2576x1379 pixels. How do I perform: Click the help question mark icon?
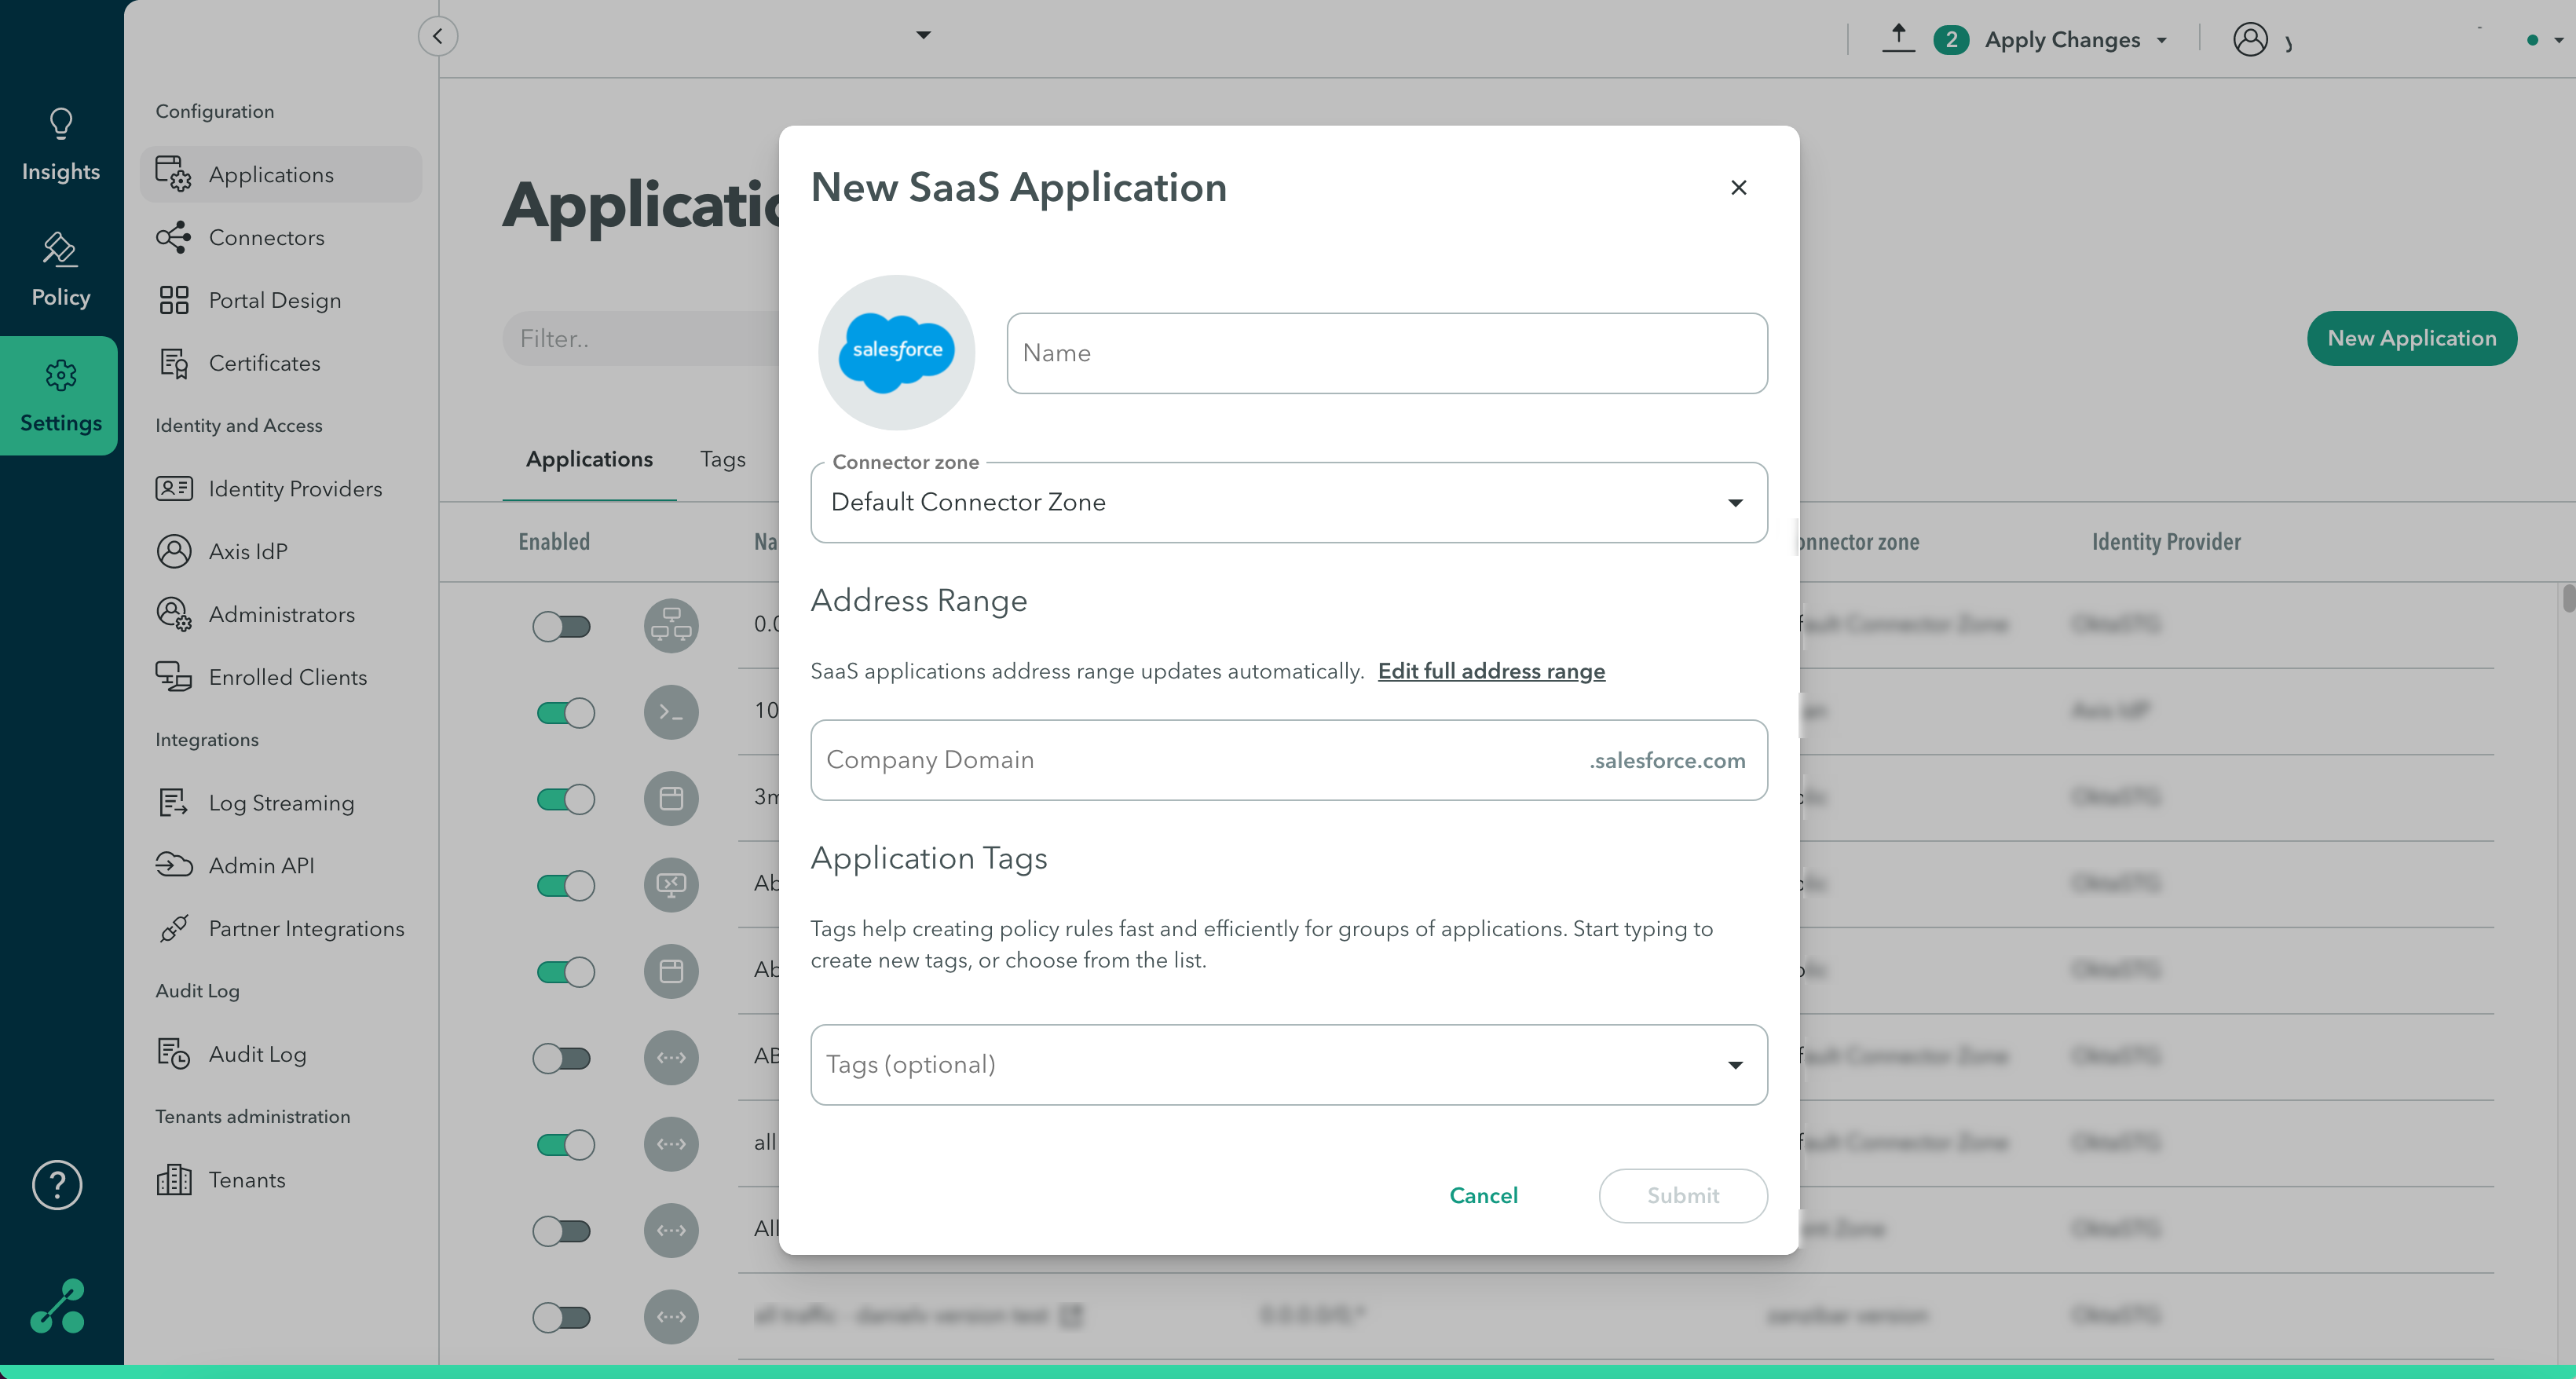coord(57,1185)
